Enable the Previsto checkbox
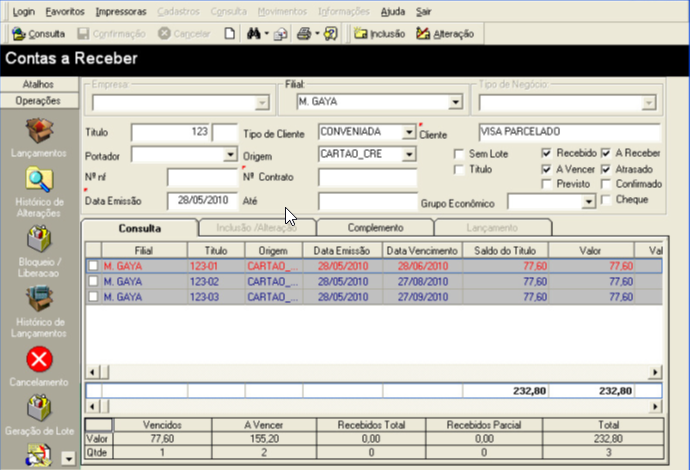Image resolution: width=690 pixels, height=470 pixels. [x=547, y=184]
